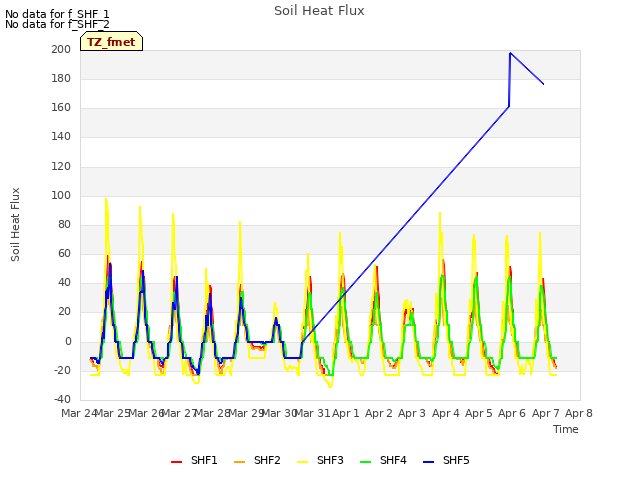The width and height of the screenshot is (640, 480).
Task: Click the blue SHF5 legend swatch
Action: [428, 462]
